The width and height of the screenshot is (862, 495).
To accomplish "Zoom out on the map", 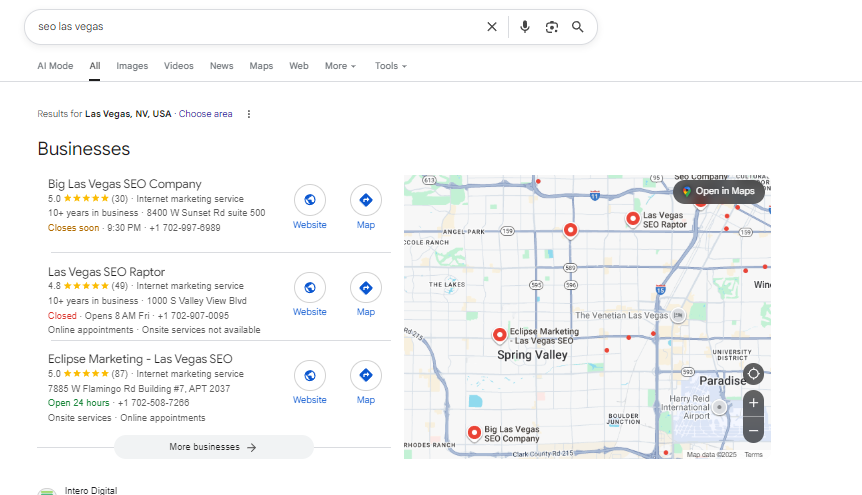I will (753, 430).
